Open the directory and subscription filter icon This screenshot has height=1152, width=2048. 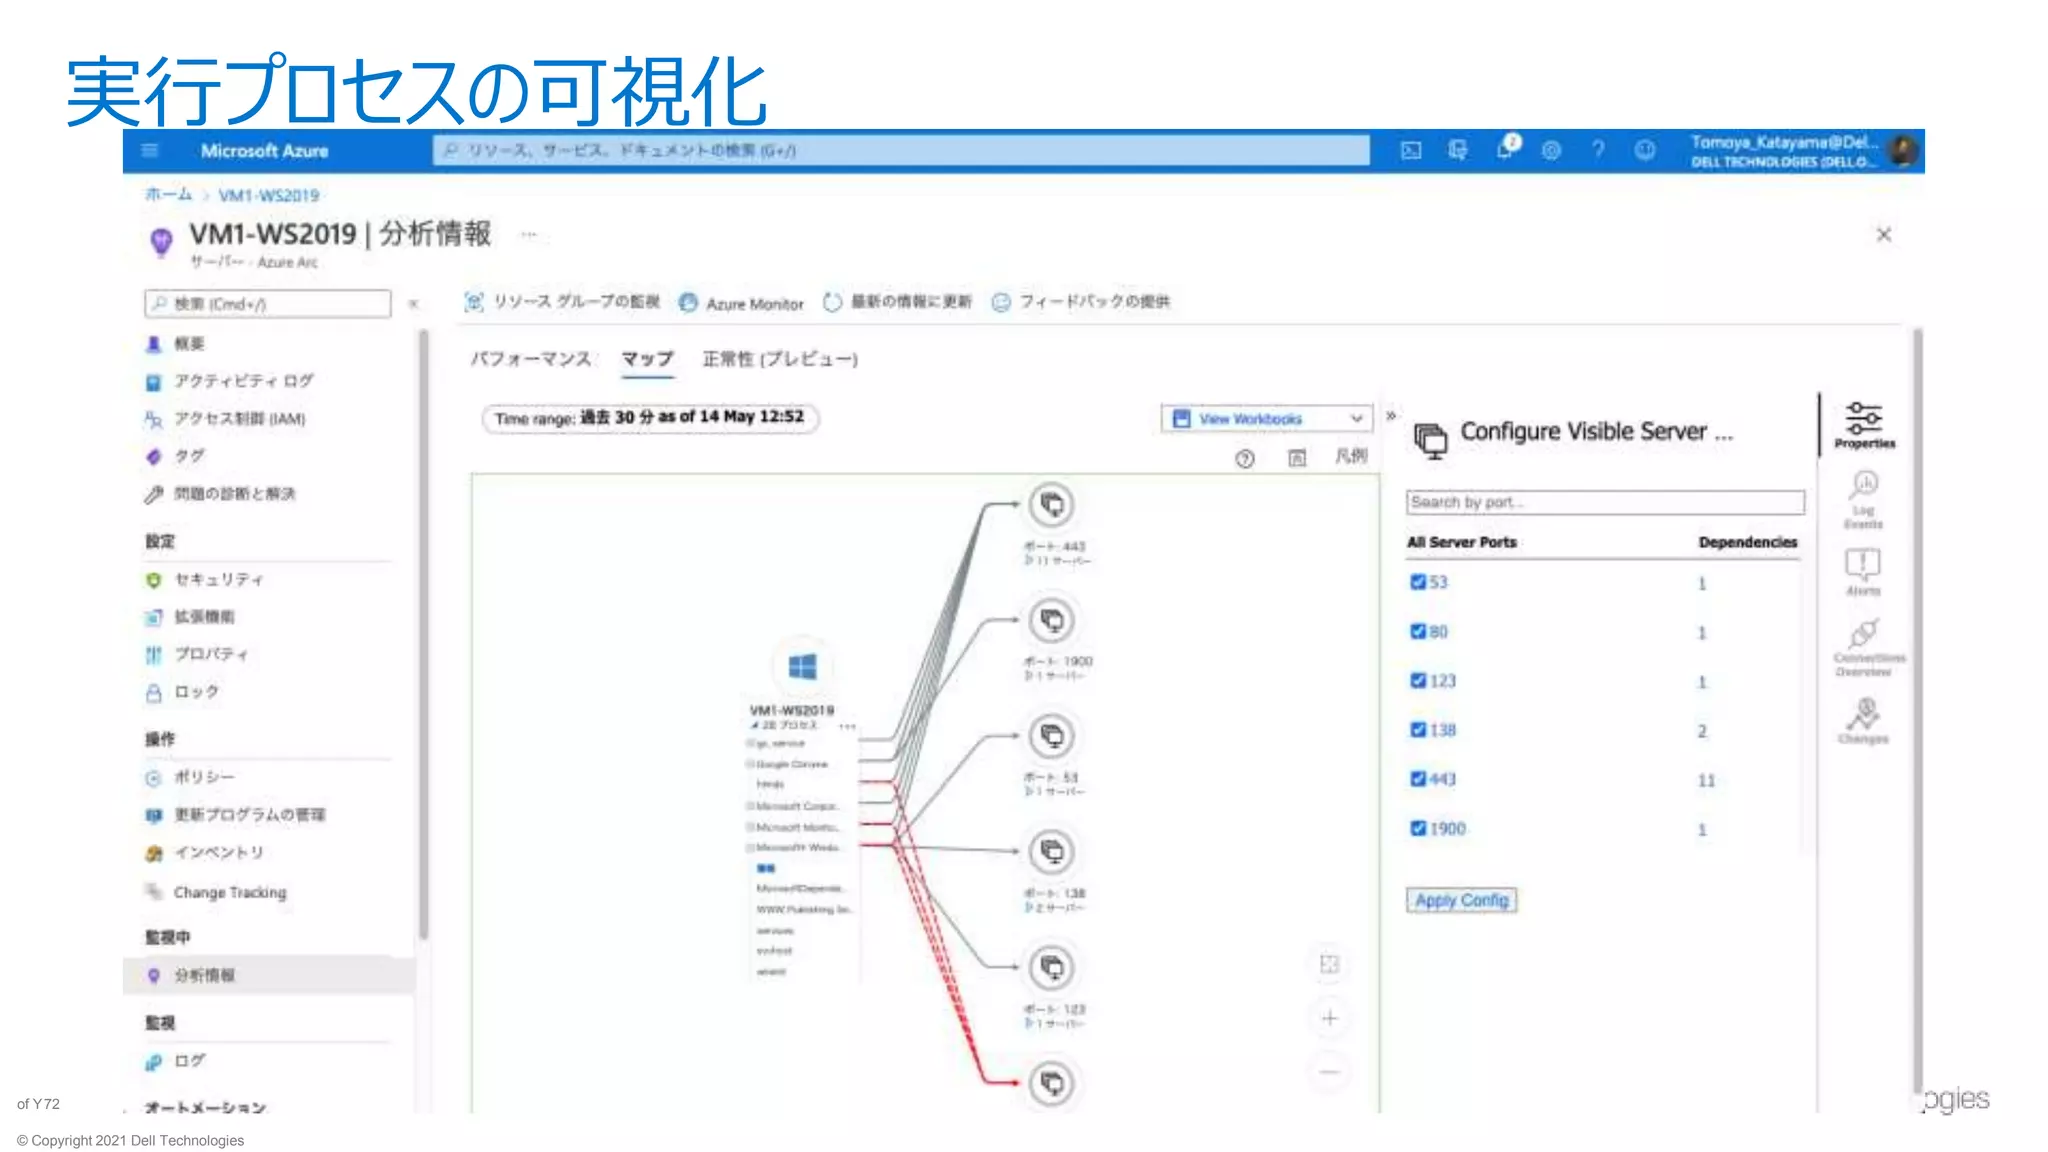pyautogui.click(x=1458, y=151)
